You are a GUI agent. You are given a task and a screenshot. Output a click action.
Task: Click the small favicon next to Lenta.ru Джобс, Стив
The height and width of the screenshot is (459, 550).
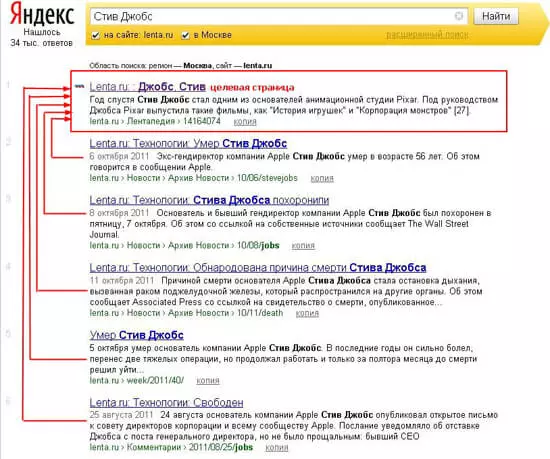pos(80,86)
